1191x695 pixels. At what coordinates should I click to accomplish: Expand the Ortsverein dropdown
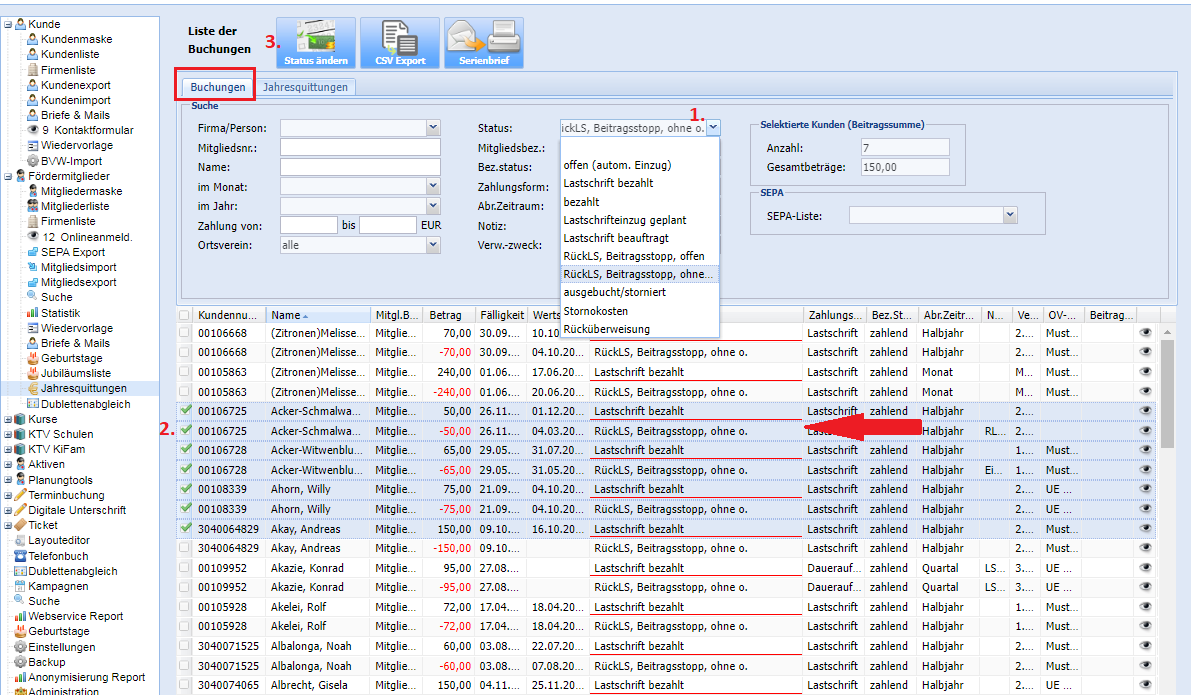[433, 245]
